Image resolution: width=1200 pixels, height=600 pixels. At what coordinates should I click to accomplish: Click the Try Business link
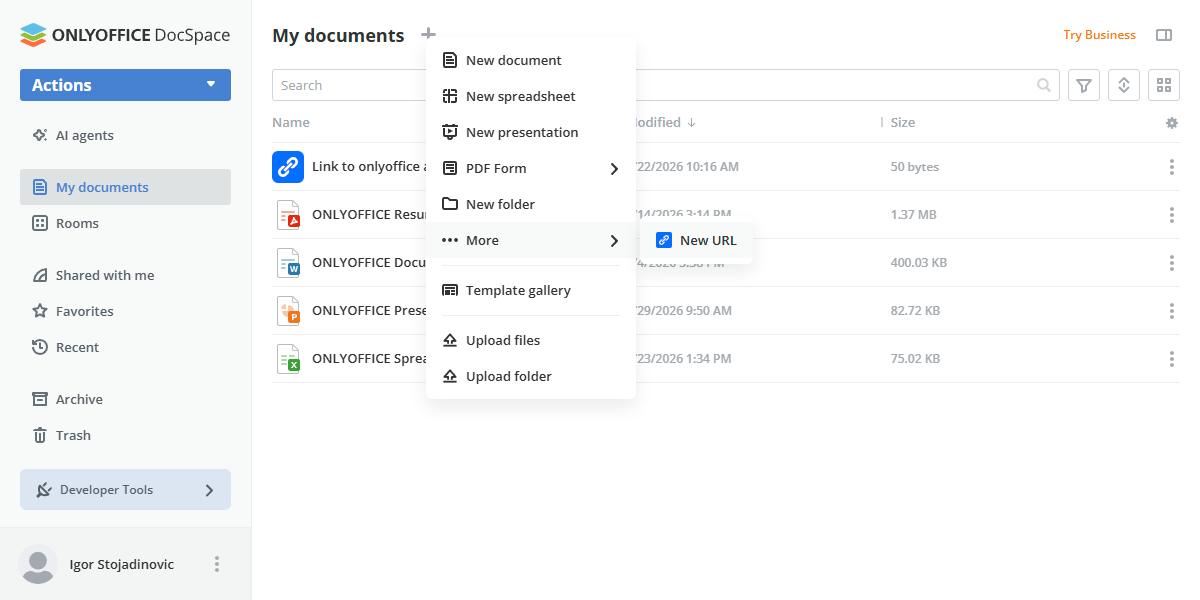pos(1099,35)
